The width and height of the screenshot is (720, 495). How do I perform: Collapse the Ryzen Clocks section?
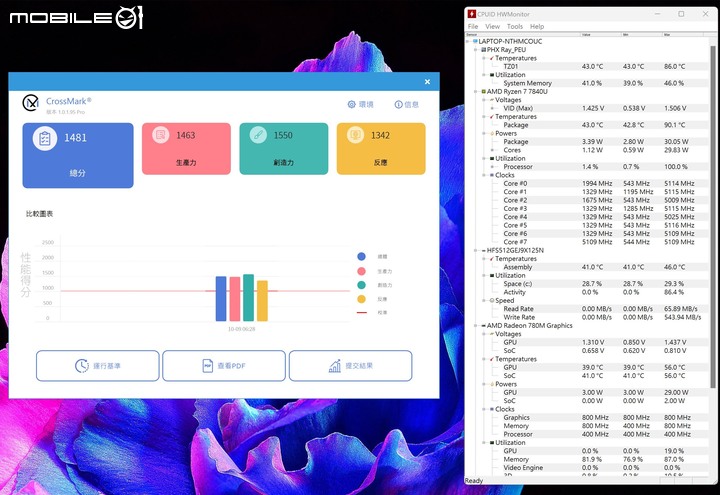(x=484, y=175)
